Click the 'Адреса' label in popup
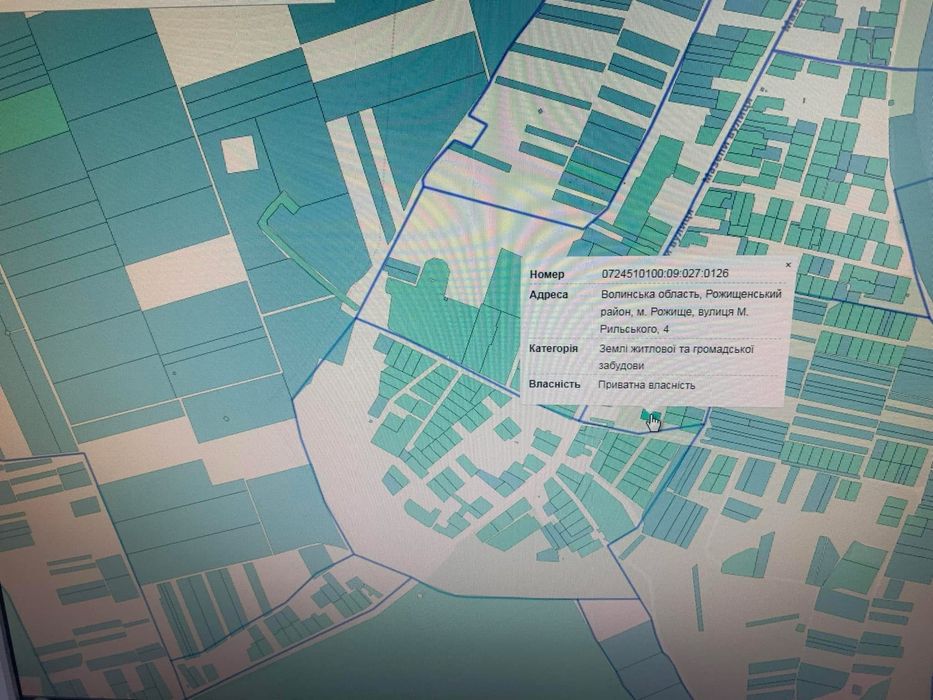Image resolution: width=933 pixels, height=700 pixels. [549, 294]
